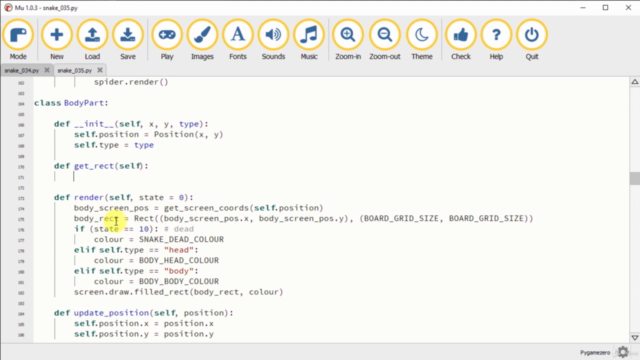
Task: Open Mu Help
Action: pos(496,40)
